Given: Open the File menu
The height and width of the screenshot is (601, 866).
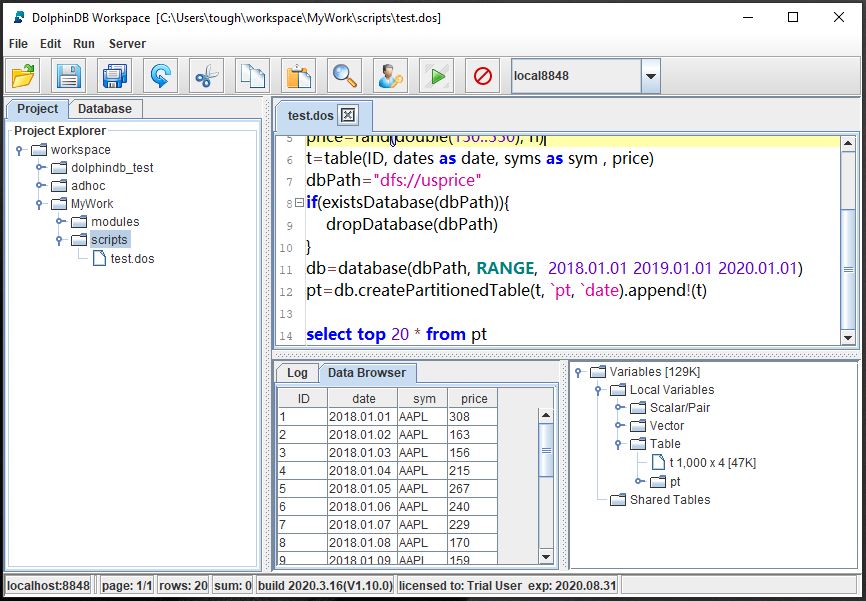Looking at the screenshot, I should click(x=18, y=44).
